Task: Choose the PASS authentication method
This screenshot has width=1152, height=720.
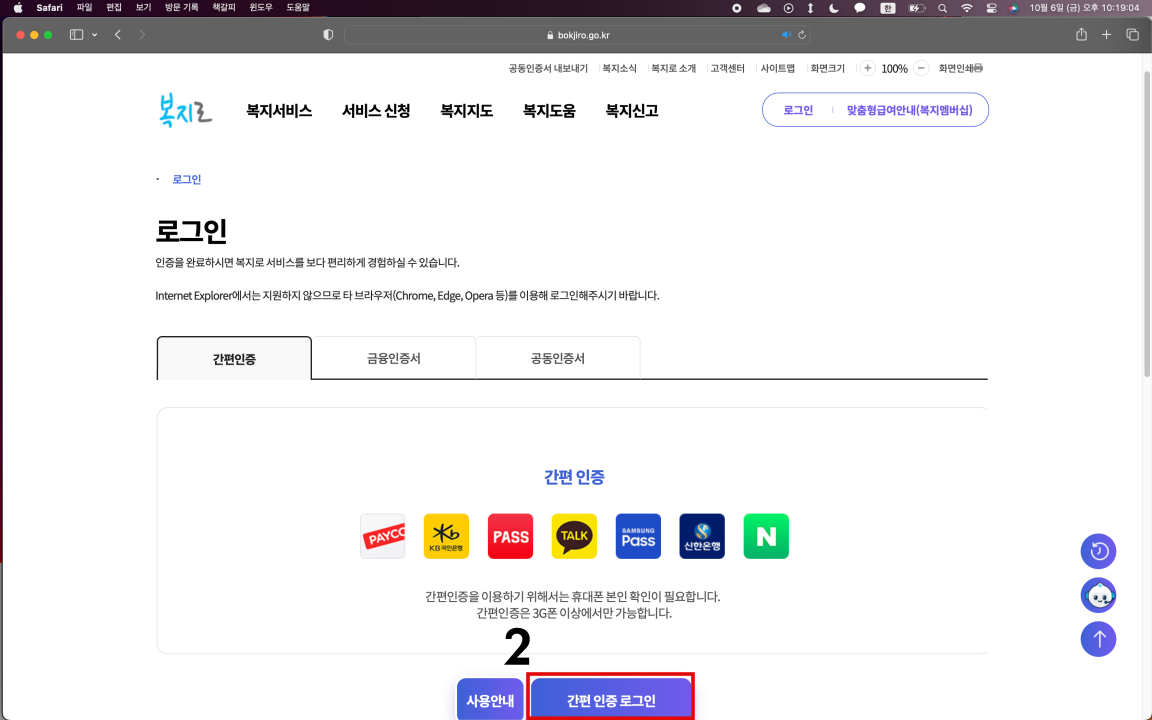Action: click(x=510, y=536)
